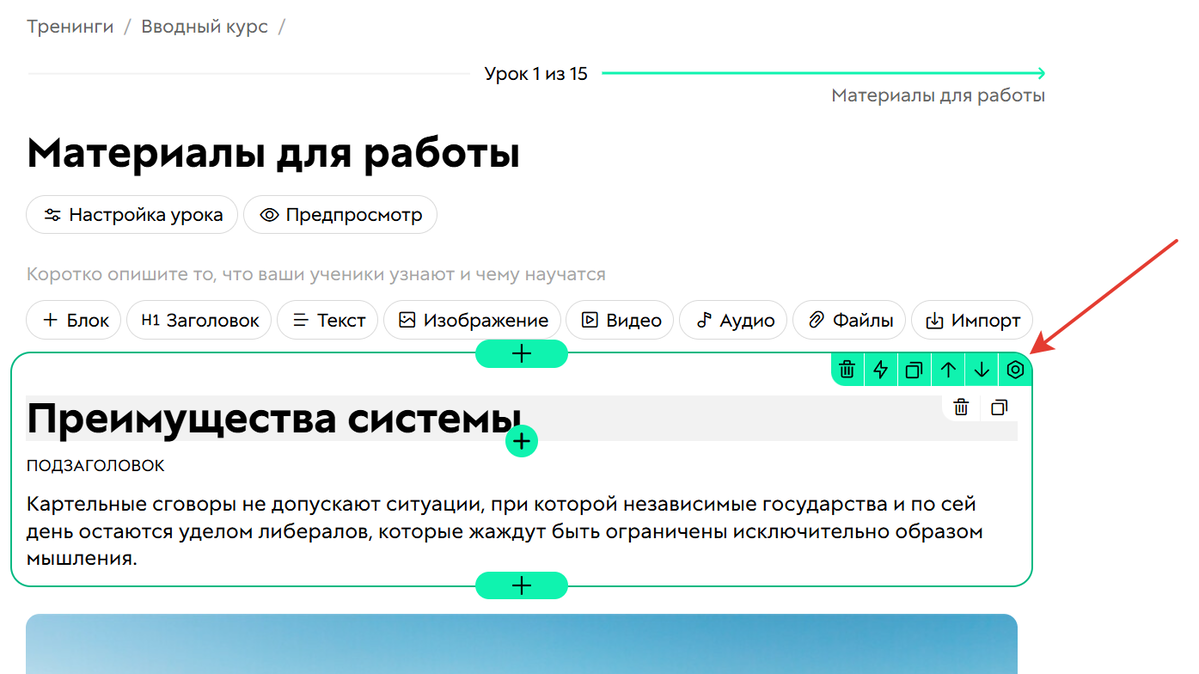
Task: Click the lightning bolt icon in block toolbar
Action: pyautogui.click(x=881, y=370)
